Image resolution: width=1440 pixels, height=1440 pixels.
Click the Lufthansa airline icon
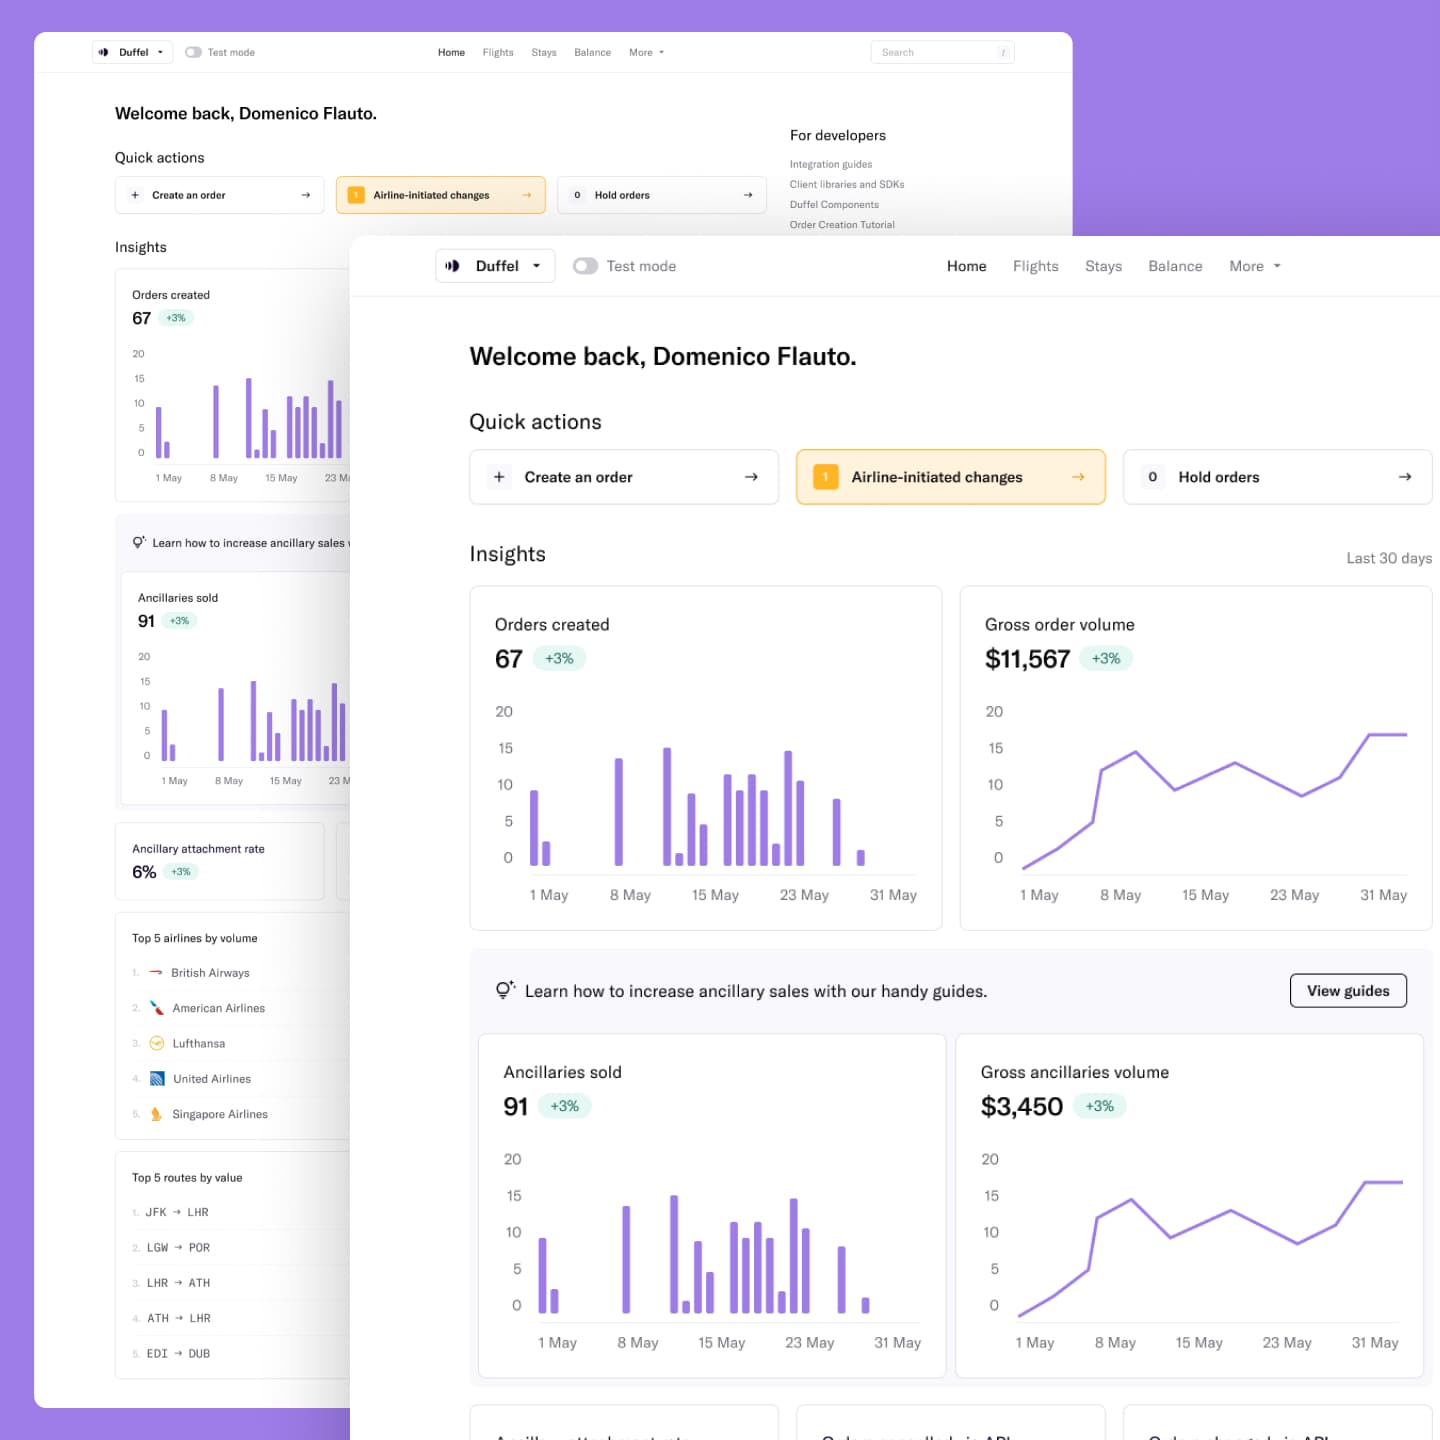coord(156,1043)
